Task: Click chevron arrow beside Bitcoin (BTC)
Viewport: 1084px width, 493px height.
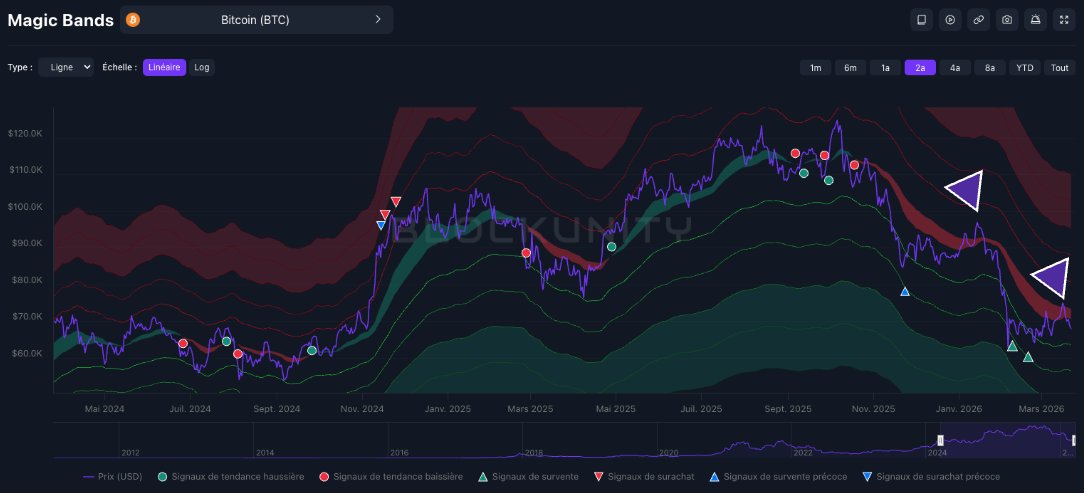Action: (378, 19)
